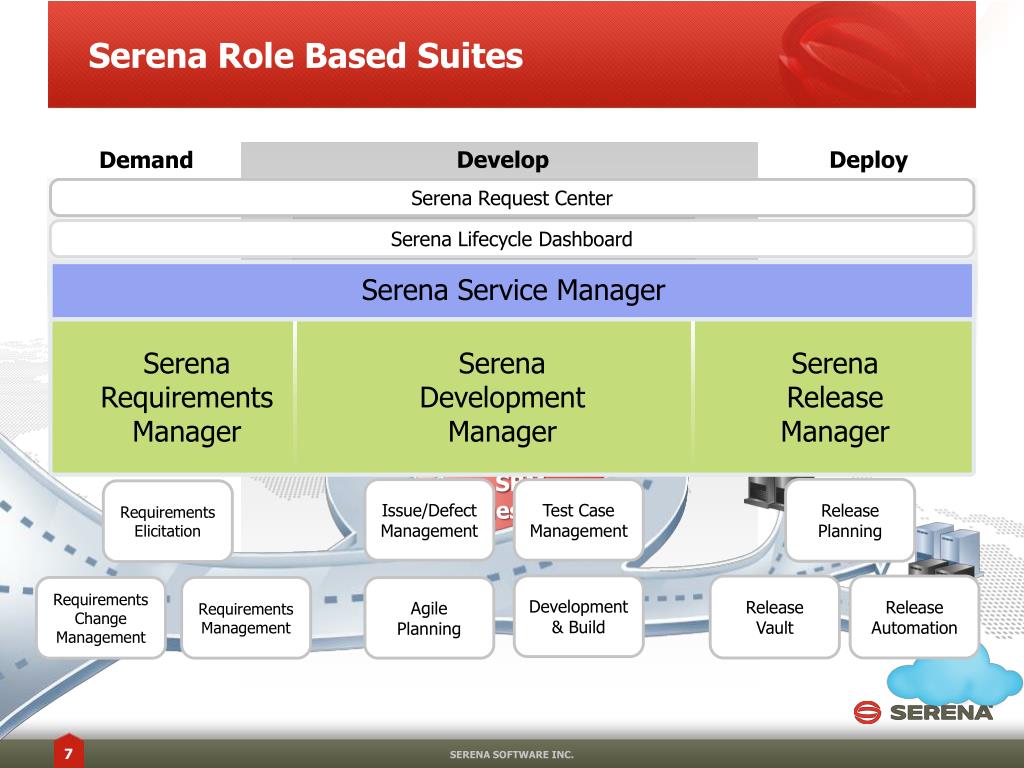This screenshot has width=1024, height=768.
Task: Select the Issue/Defect Management box
Action: [429, 520]
